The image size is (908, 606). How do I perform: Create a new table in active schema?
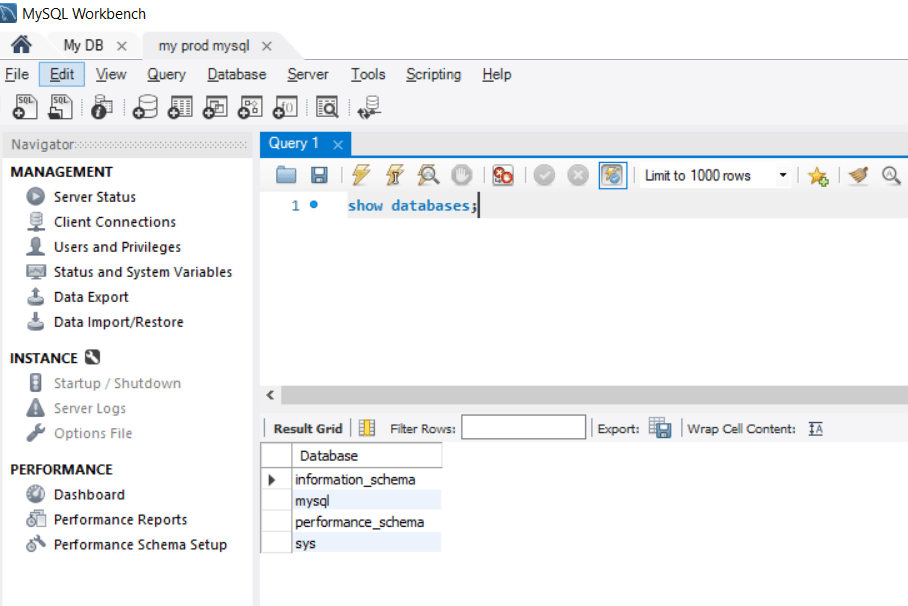coord(179,106)
